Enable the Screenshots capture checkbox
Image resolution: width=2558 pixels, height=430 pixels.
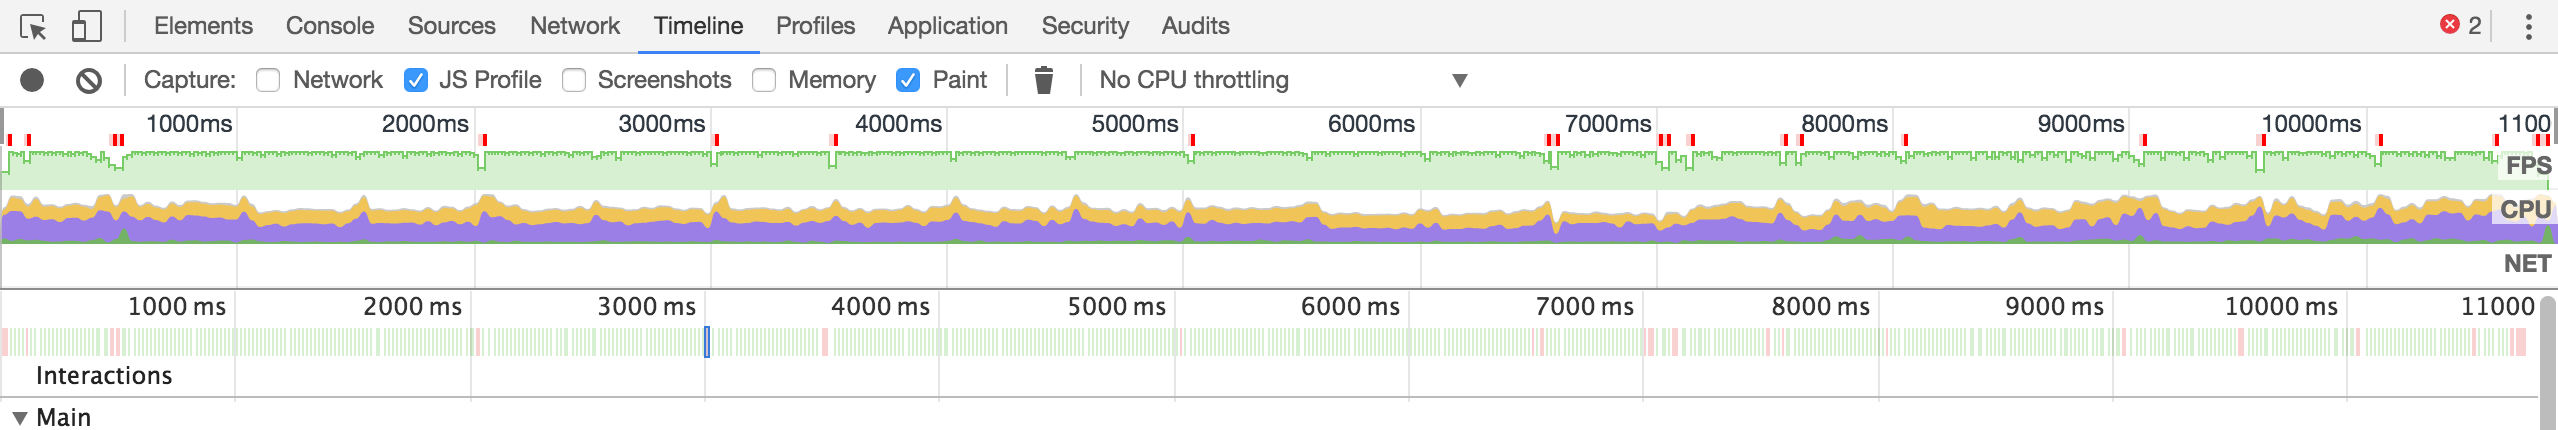[574, 80]
